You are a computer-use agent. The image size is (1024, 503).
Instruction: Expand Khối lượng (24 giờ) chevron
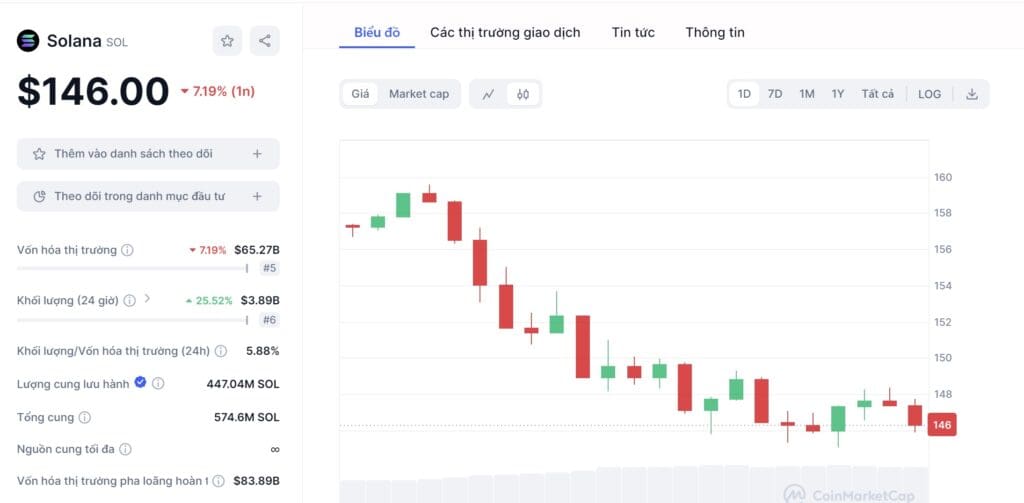click(x=147, y=299)
